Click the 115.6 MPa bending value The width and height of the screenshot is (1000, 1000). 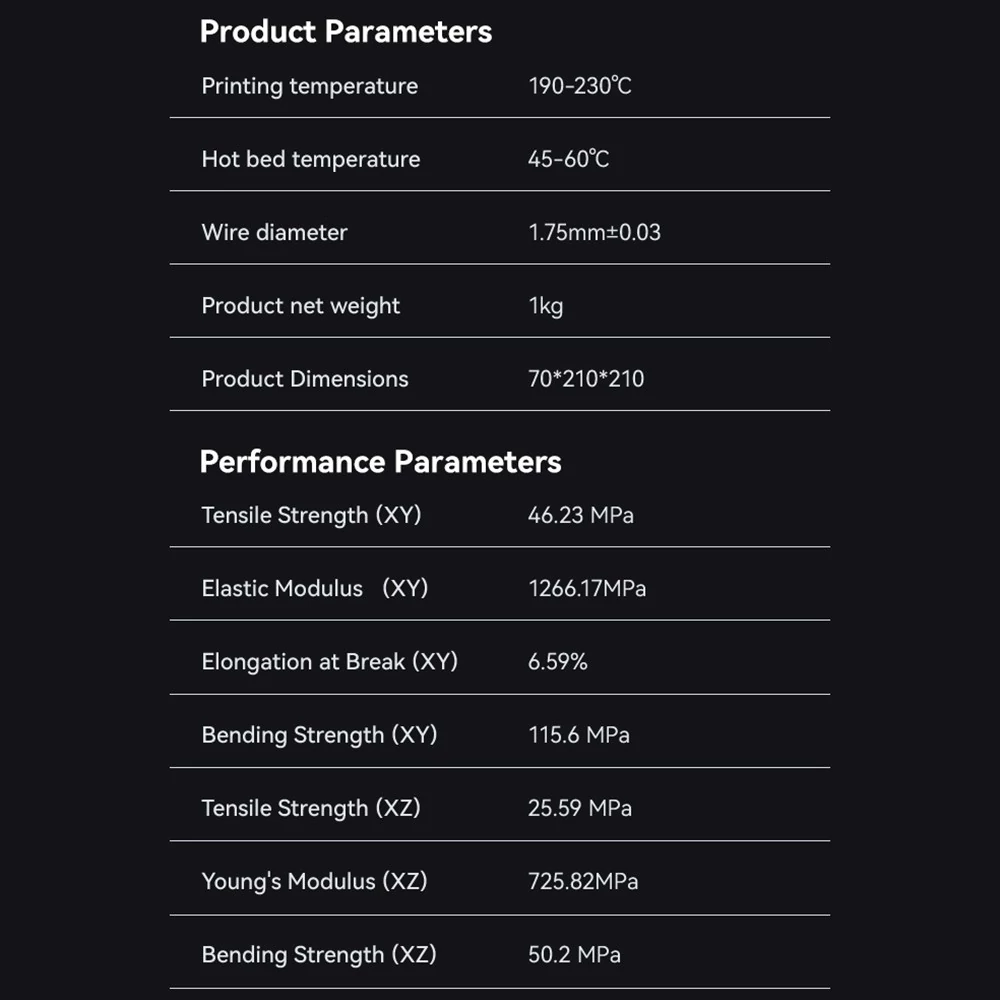click(579, 735)
